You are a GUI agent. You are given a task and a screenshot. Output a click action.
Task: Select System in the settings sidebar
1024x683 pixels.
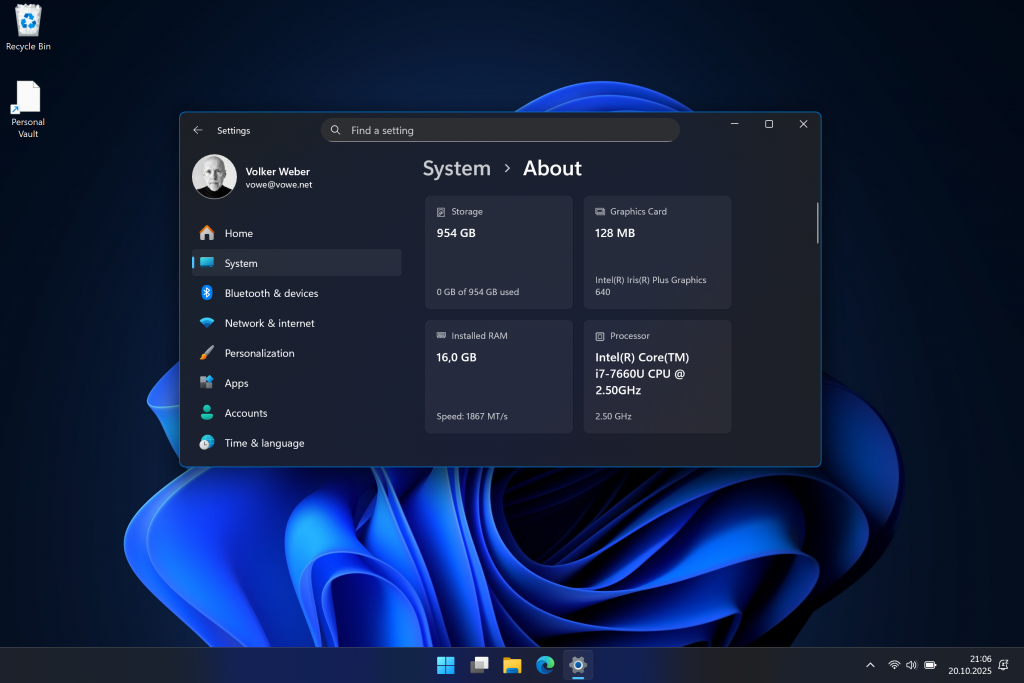pos(241,263)
